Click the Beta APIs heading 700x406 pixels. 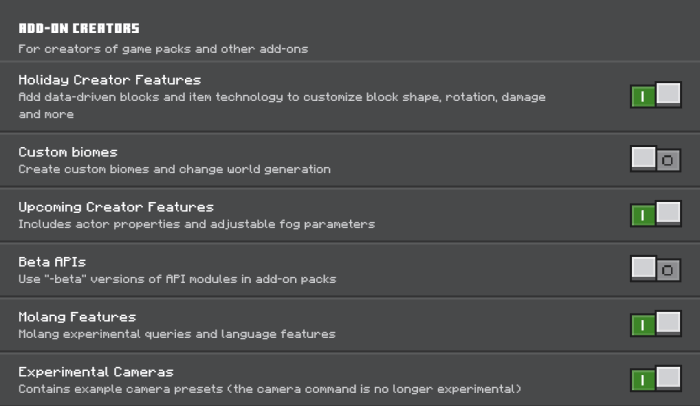pos(52,262)
